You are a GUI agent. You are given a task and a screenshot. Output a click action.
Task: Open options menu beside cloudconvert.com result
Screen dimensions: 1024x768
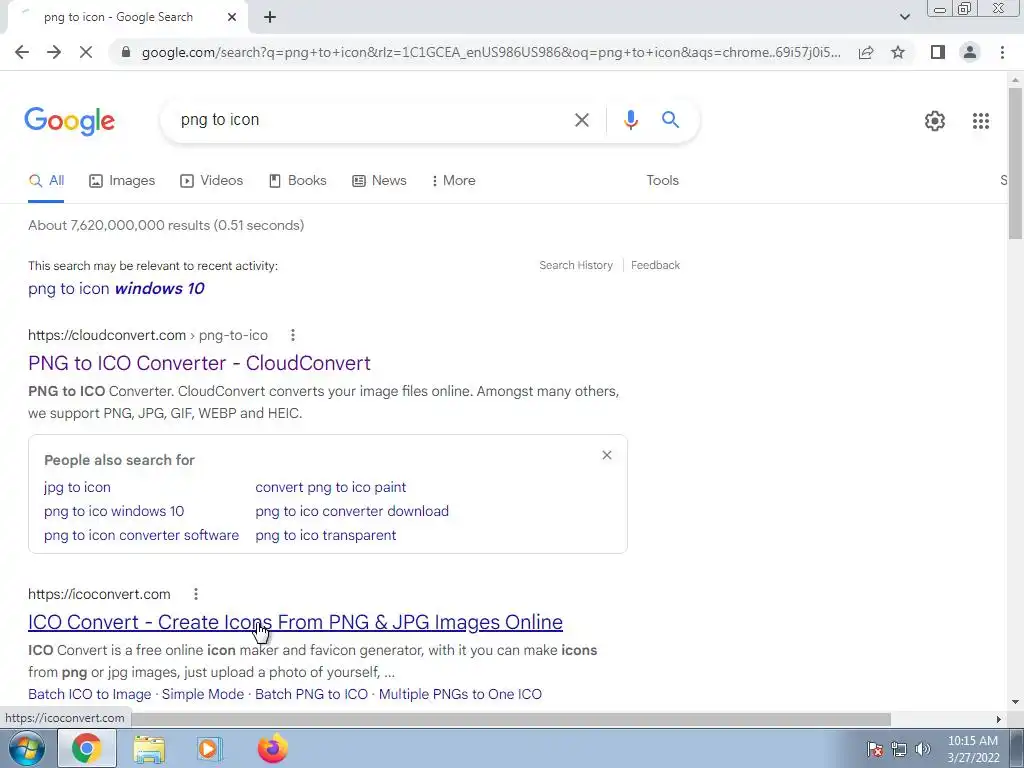(293, 335)
